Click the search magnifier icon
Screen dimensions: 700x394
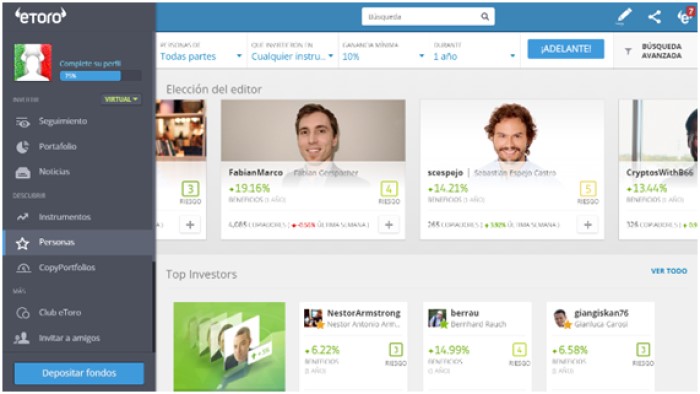click(x=485, y=17)
